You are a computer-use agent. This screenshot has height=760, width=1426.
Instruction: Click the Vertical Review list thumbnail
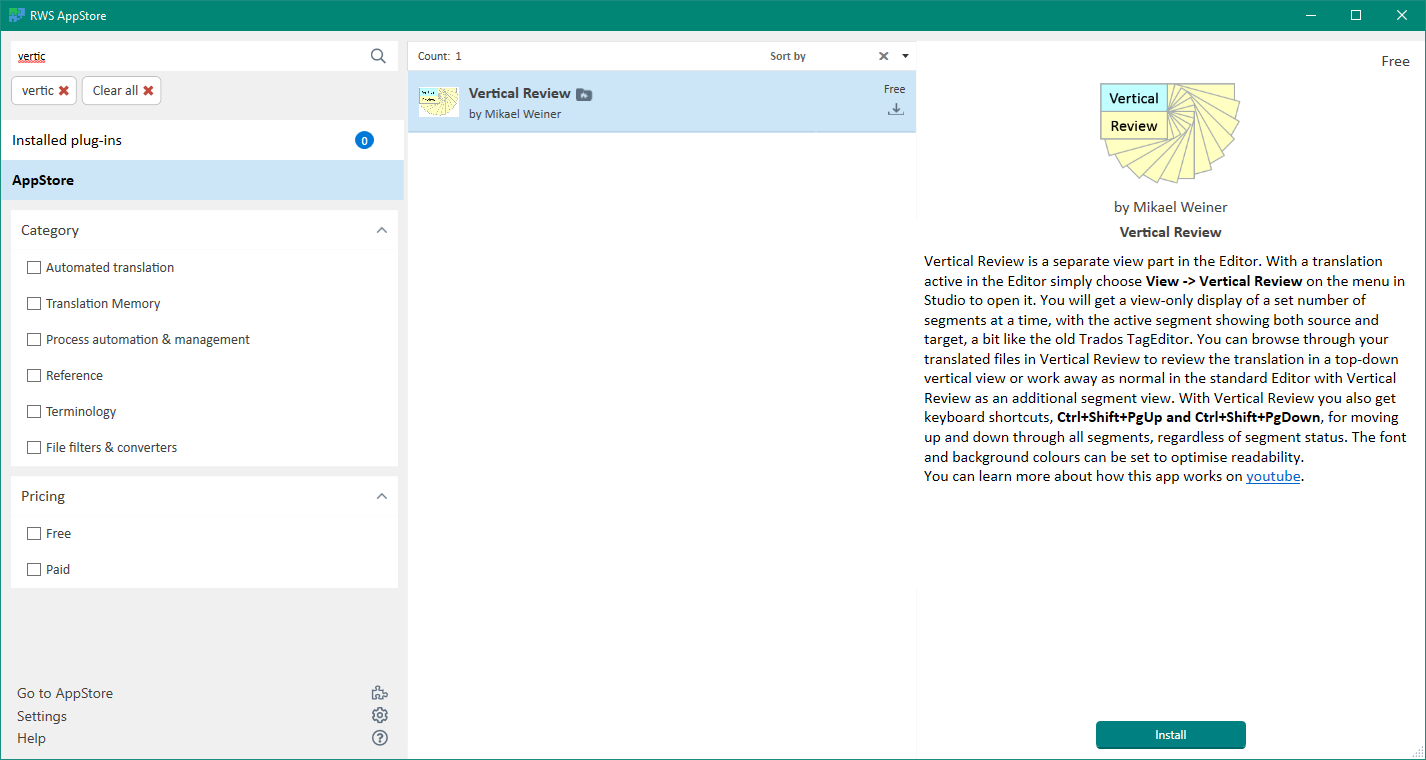pyautogui.click(x=438, y=102)
